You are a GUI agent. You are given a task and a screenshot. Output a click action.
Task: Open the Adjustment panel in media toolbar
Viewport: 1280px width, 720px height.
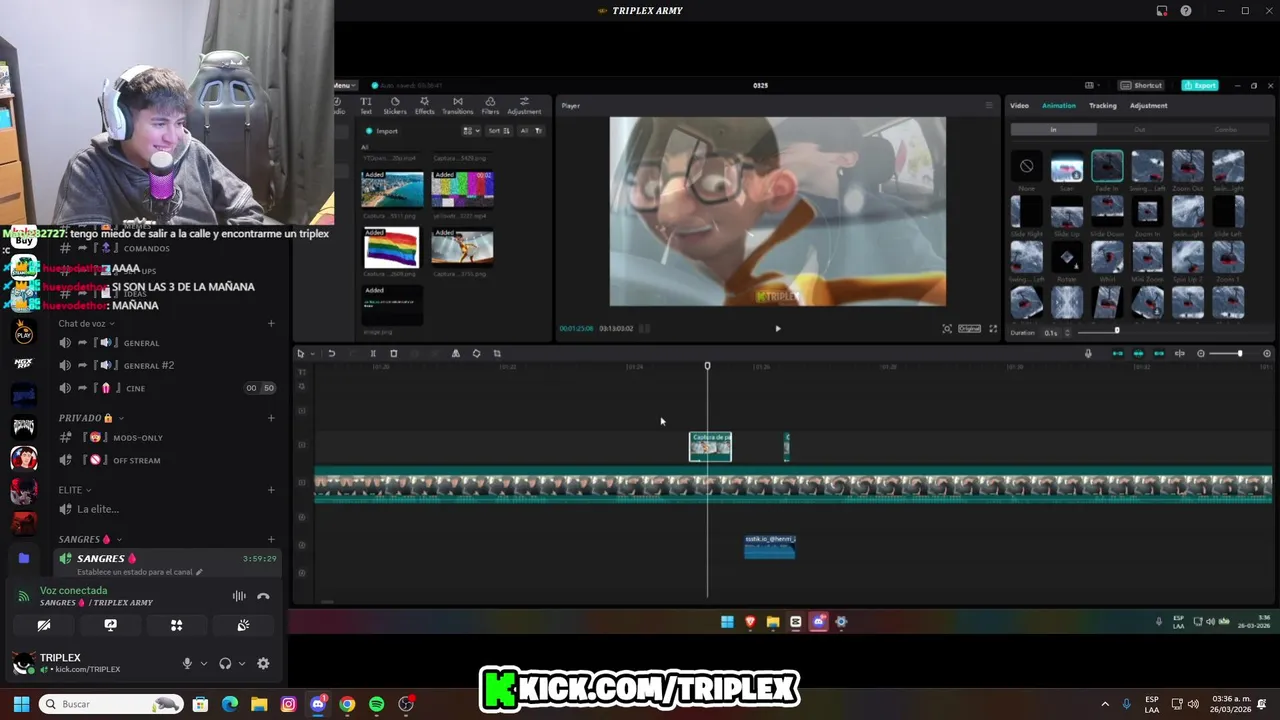coord(524,105)
